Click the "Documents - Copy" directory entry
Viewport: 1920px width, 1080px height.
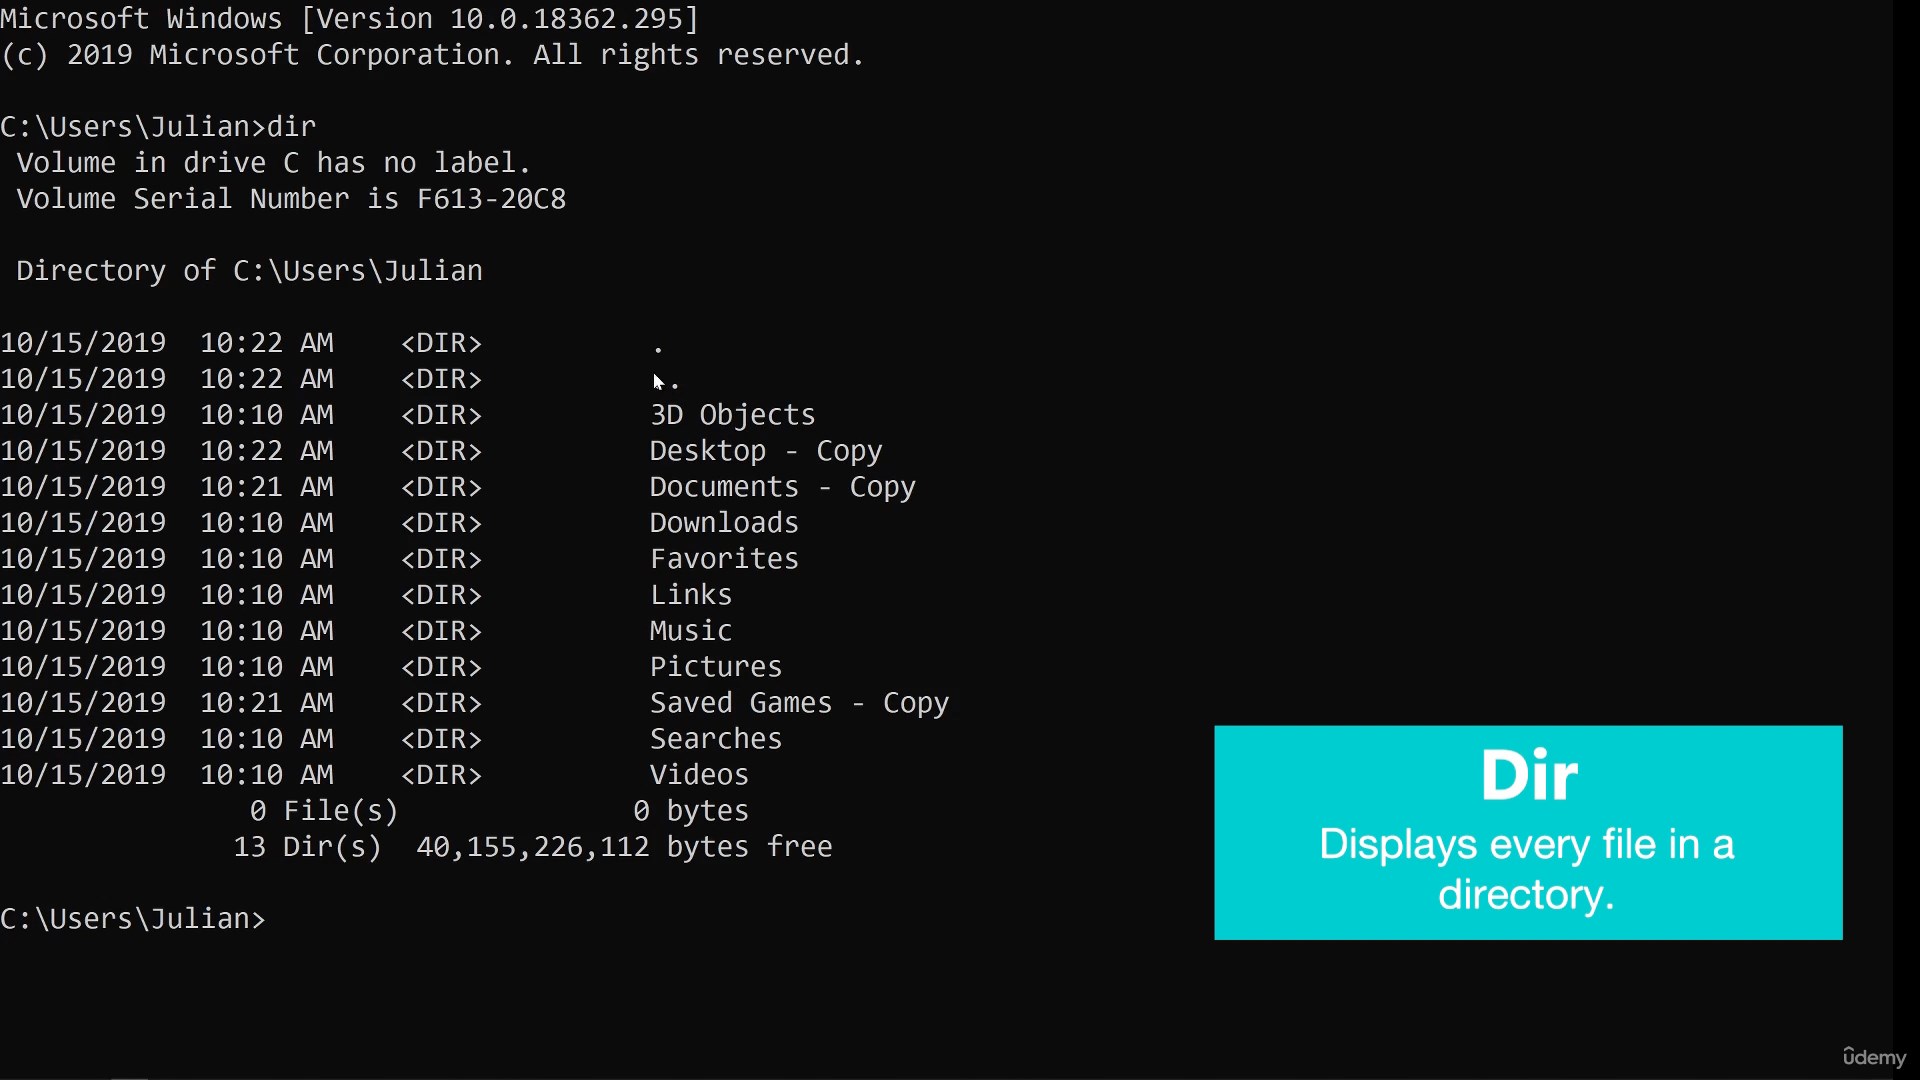tap(782, 487)
